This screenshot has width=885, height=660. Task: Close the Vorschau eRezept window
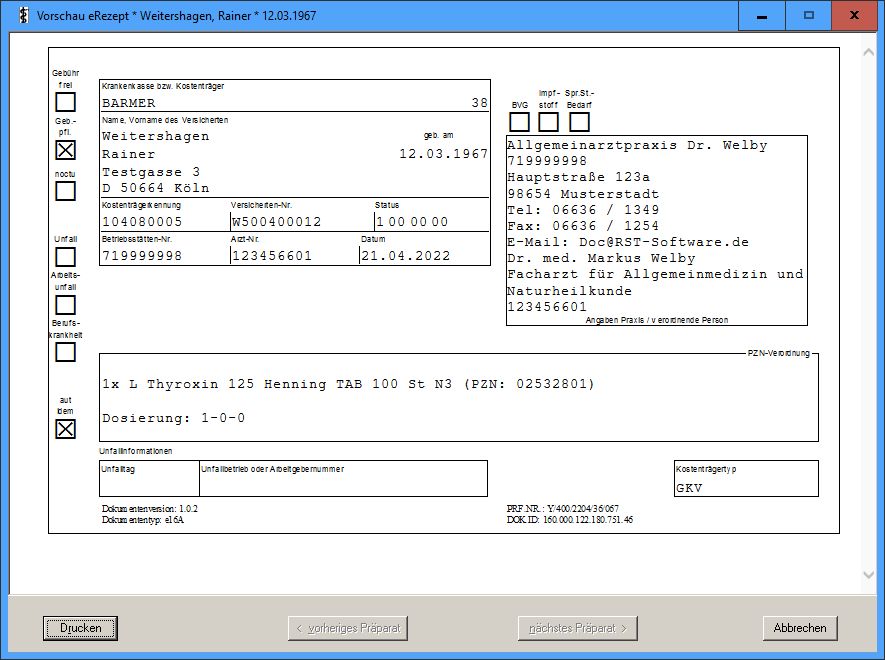[855, 15]
